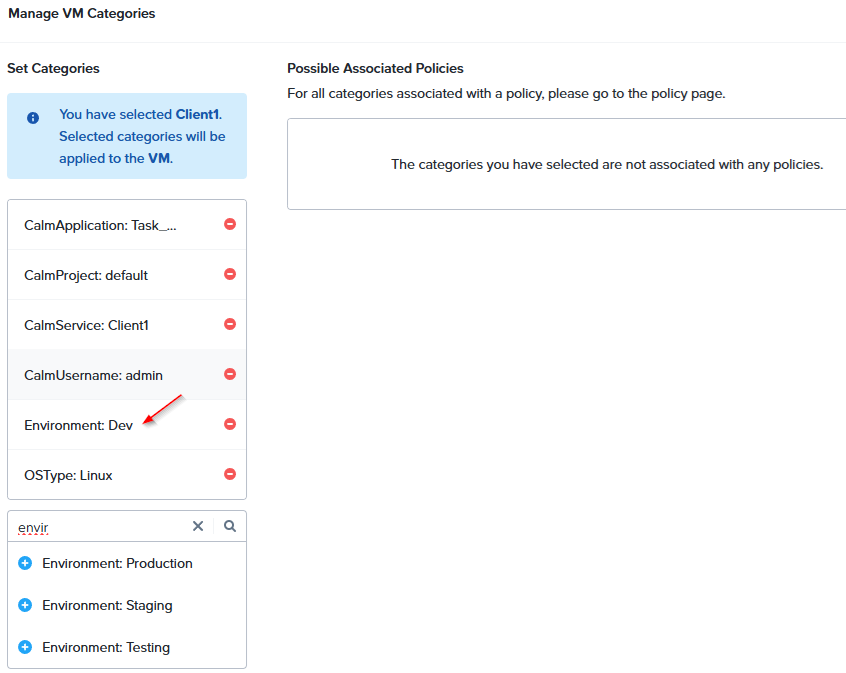Add Environment: Testing with plus icon
Image resolution: width=846 pixels, height=673 pixels.
[x=25, y=647]
